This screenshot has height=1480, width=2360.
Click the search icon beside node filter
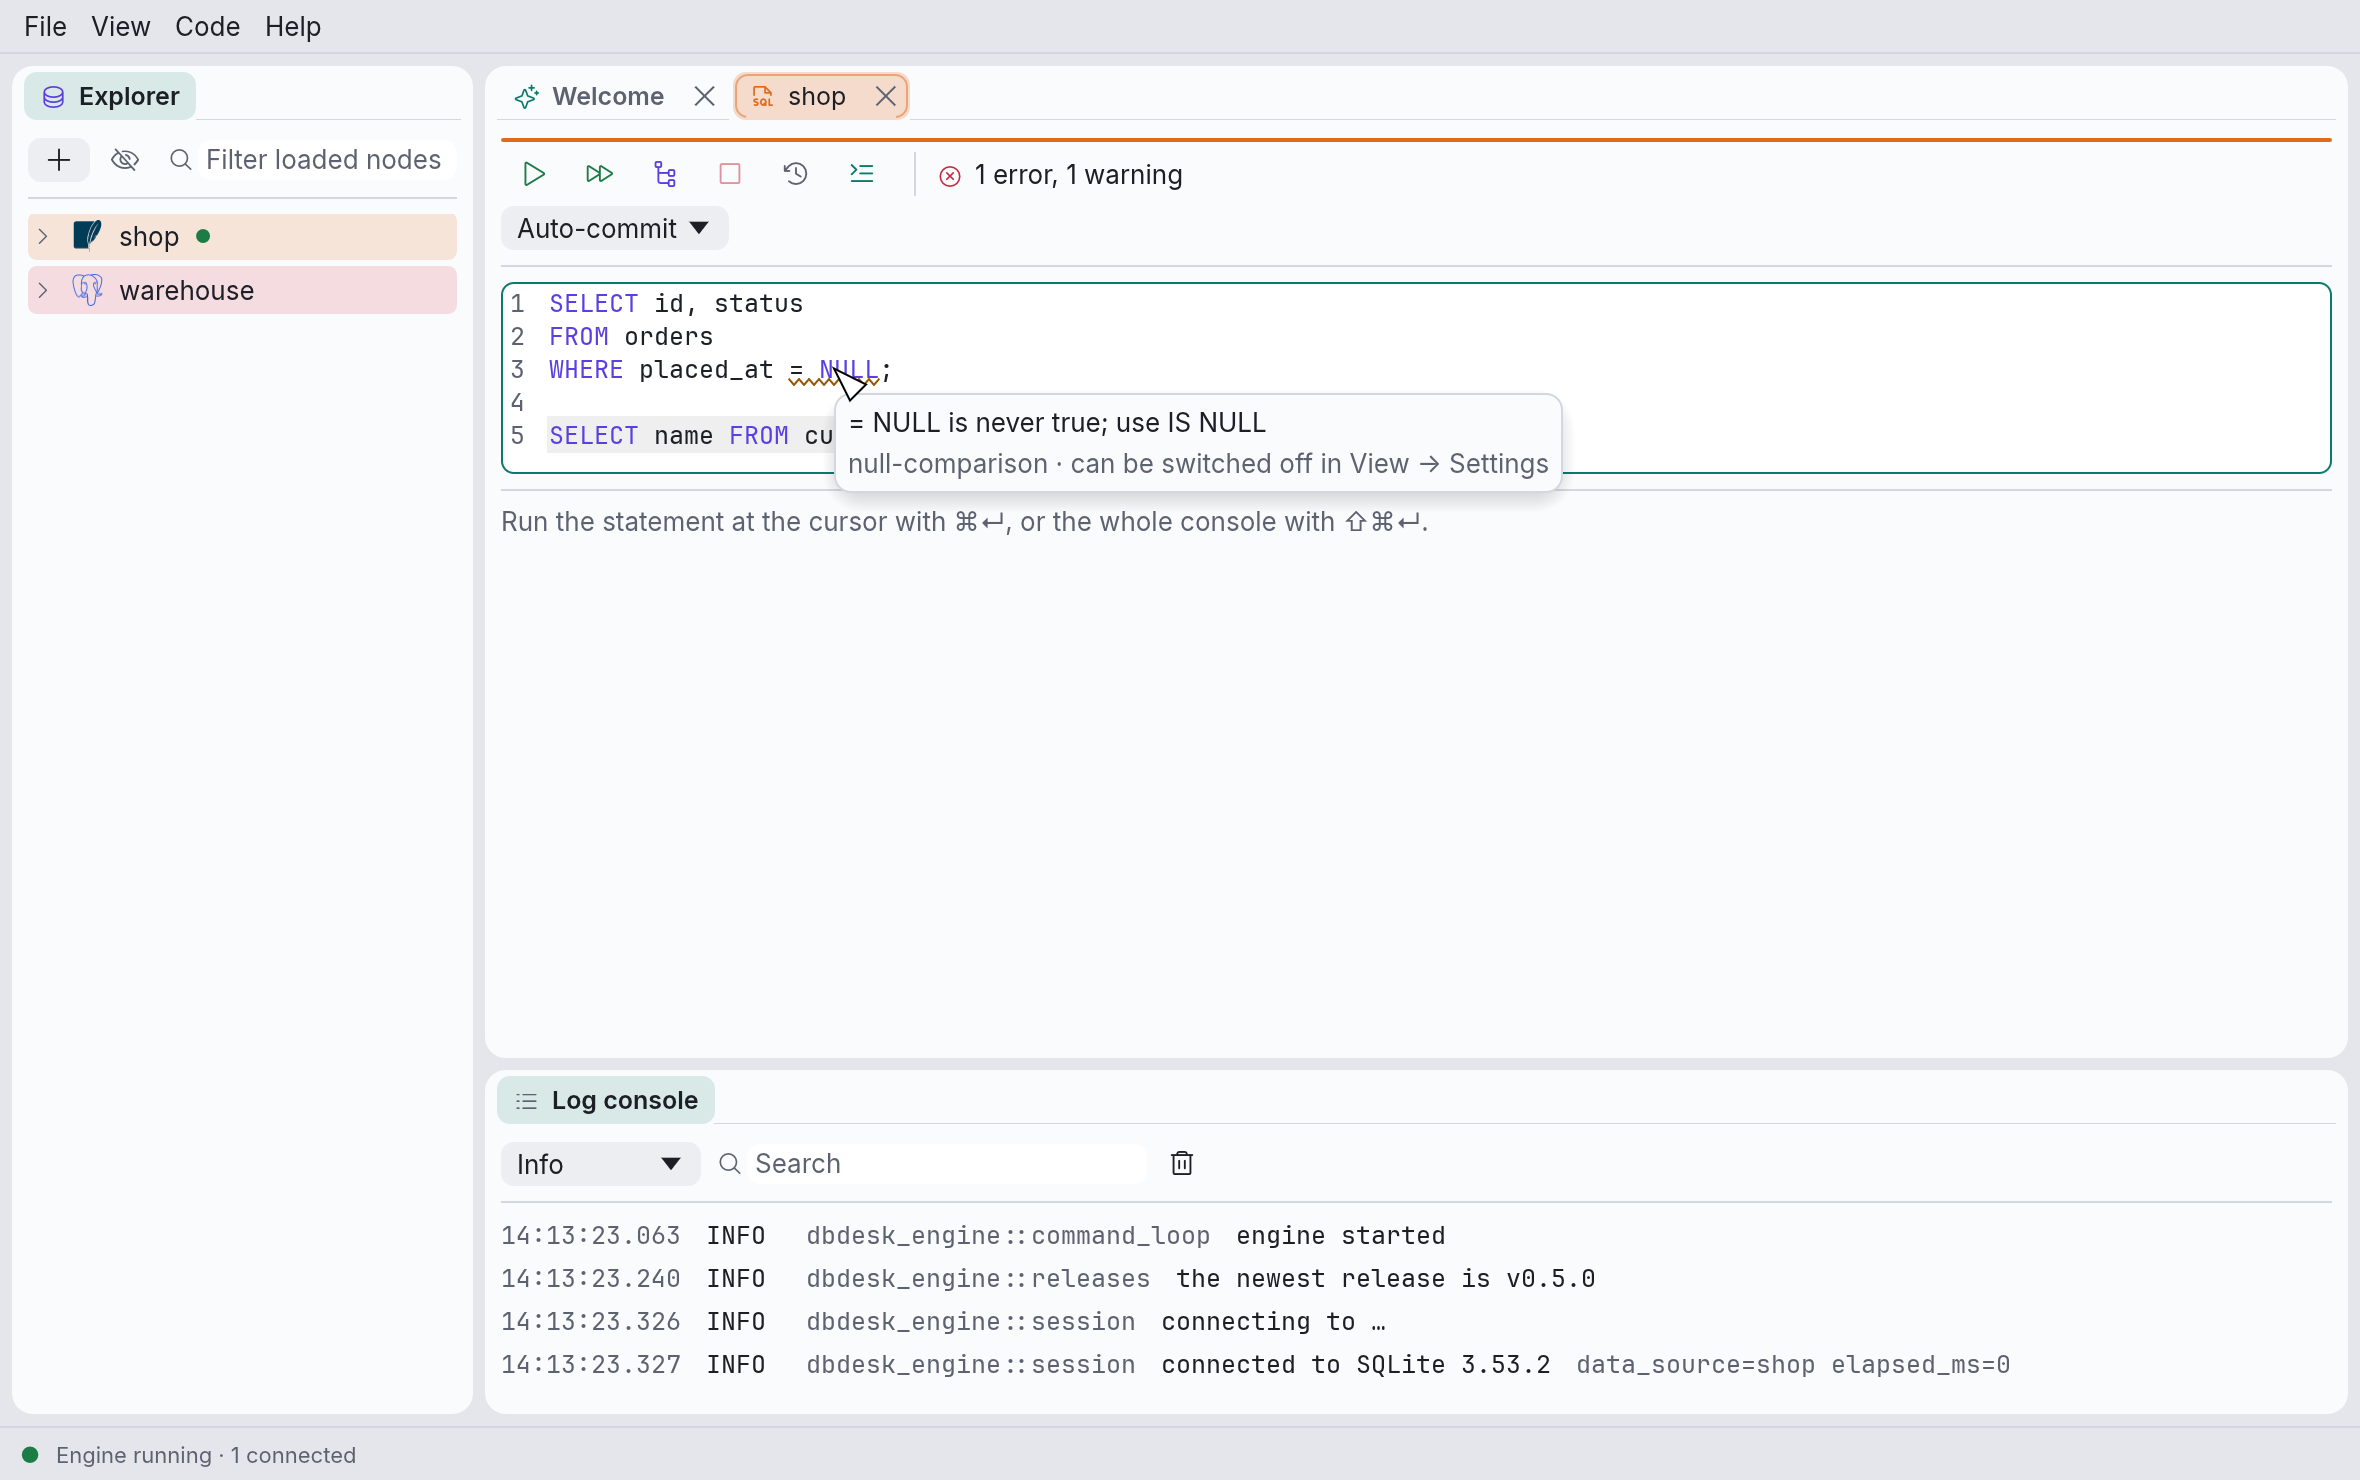pos(181,160)
